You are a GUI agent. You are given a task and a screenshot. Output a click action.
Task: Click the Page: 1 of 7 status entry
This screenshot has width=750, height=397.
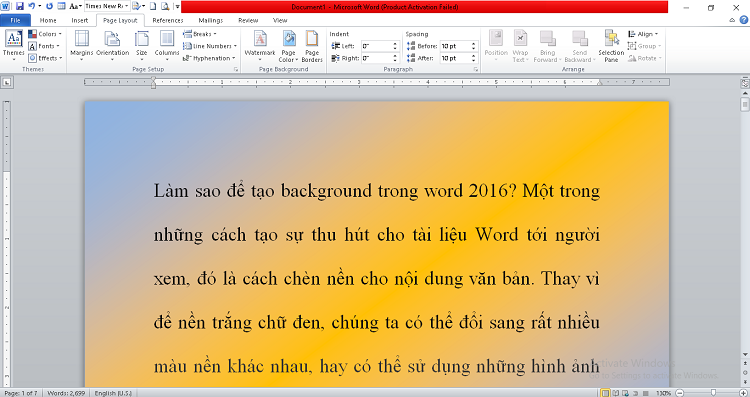tap(21, 393)
